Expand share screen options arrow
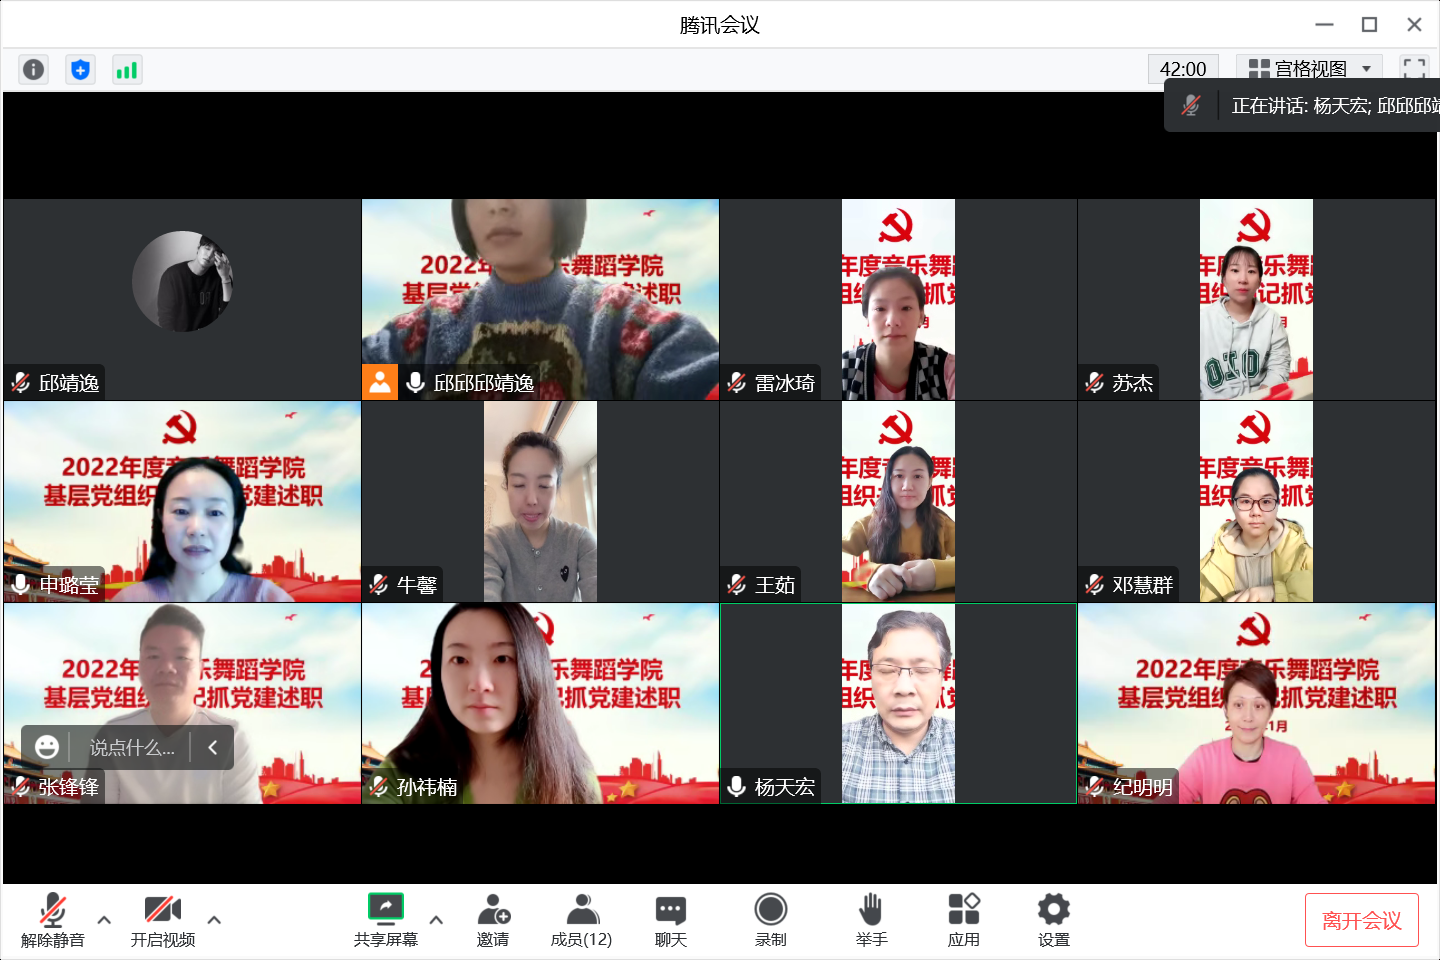1440x960 pixels. click(436, 919)
